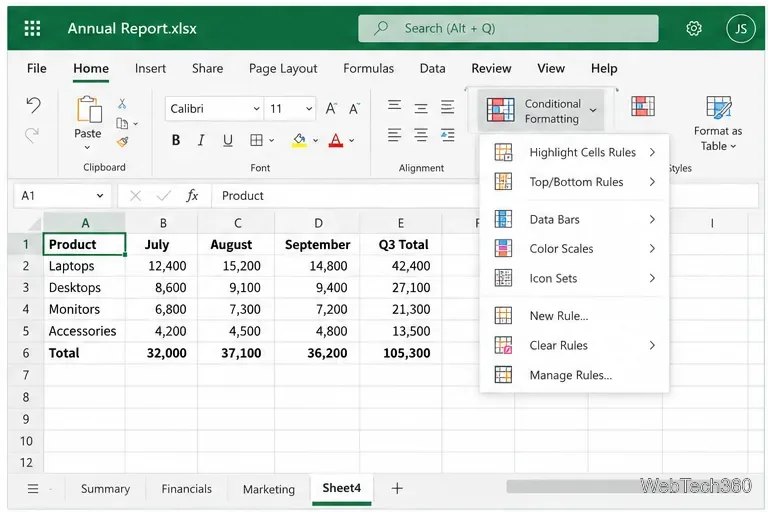The image size is (768, 512).
Task: Align text to middle icon
Action: point(421,108)
